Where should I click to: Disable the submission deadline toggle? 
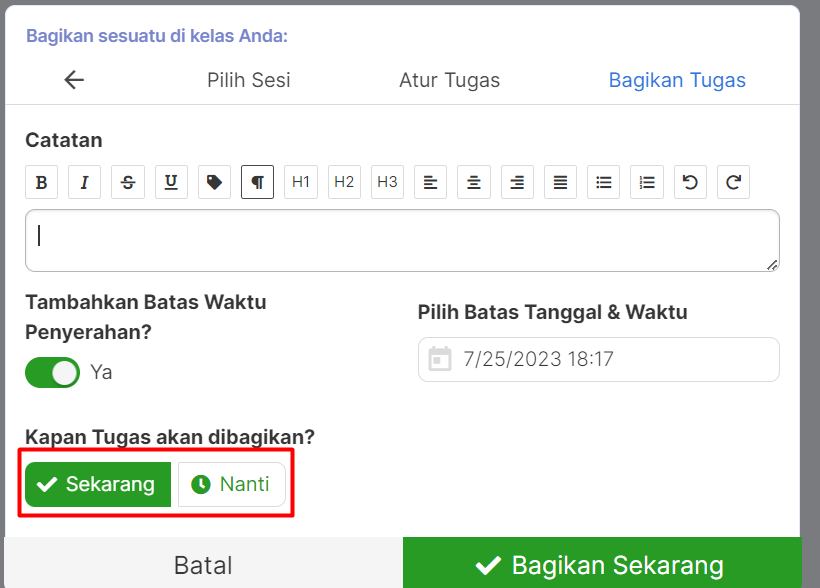52,371
